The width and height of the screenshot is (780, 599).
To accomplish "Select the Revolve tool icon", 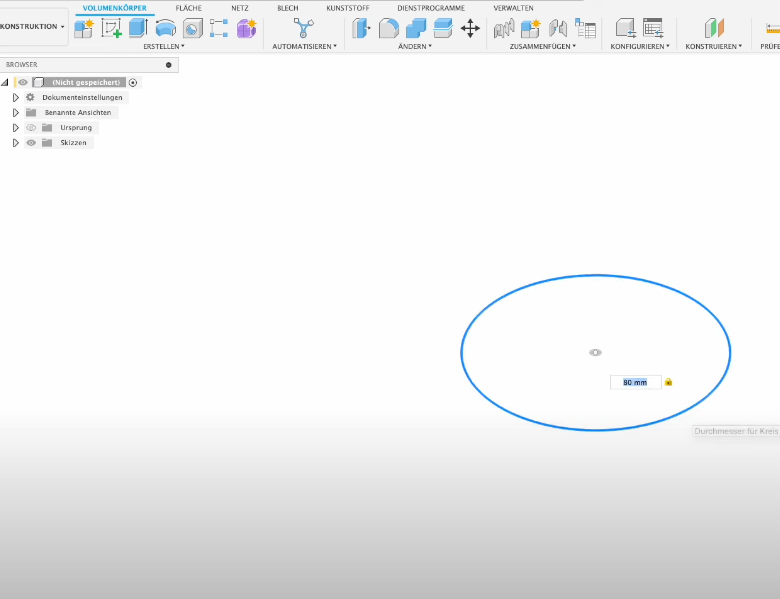I will 165,28.
